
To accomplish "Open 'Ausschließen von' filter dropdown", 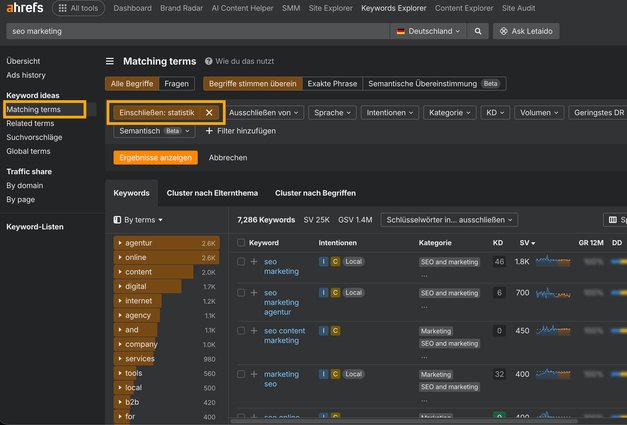I will [264, 113].
